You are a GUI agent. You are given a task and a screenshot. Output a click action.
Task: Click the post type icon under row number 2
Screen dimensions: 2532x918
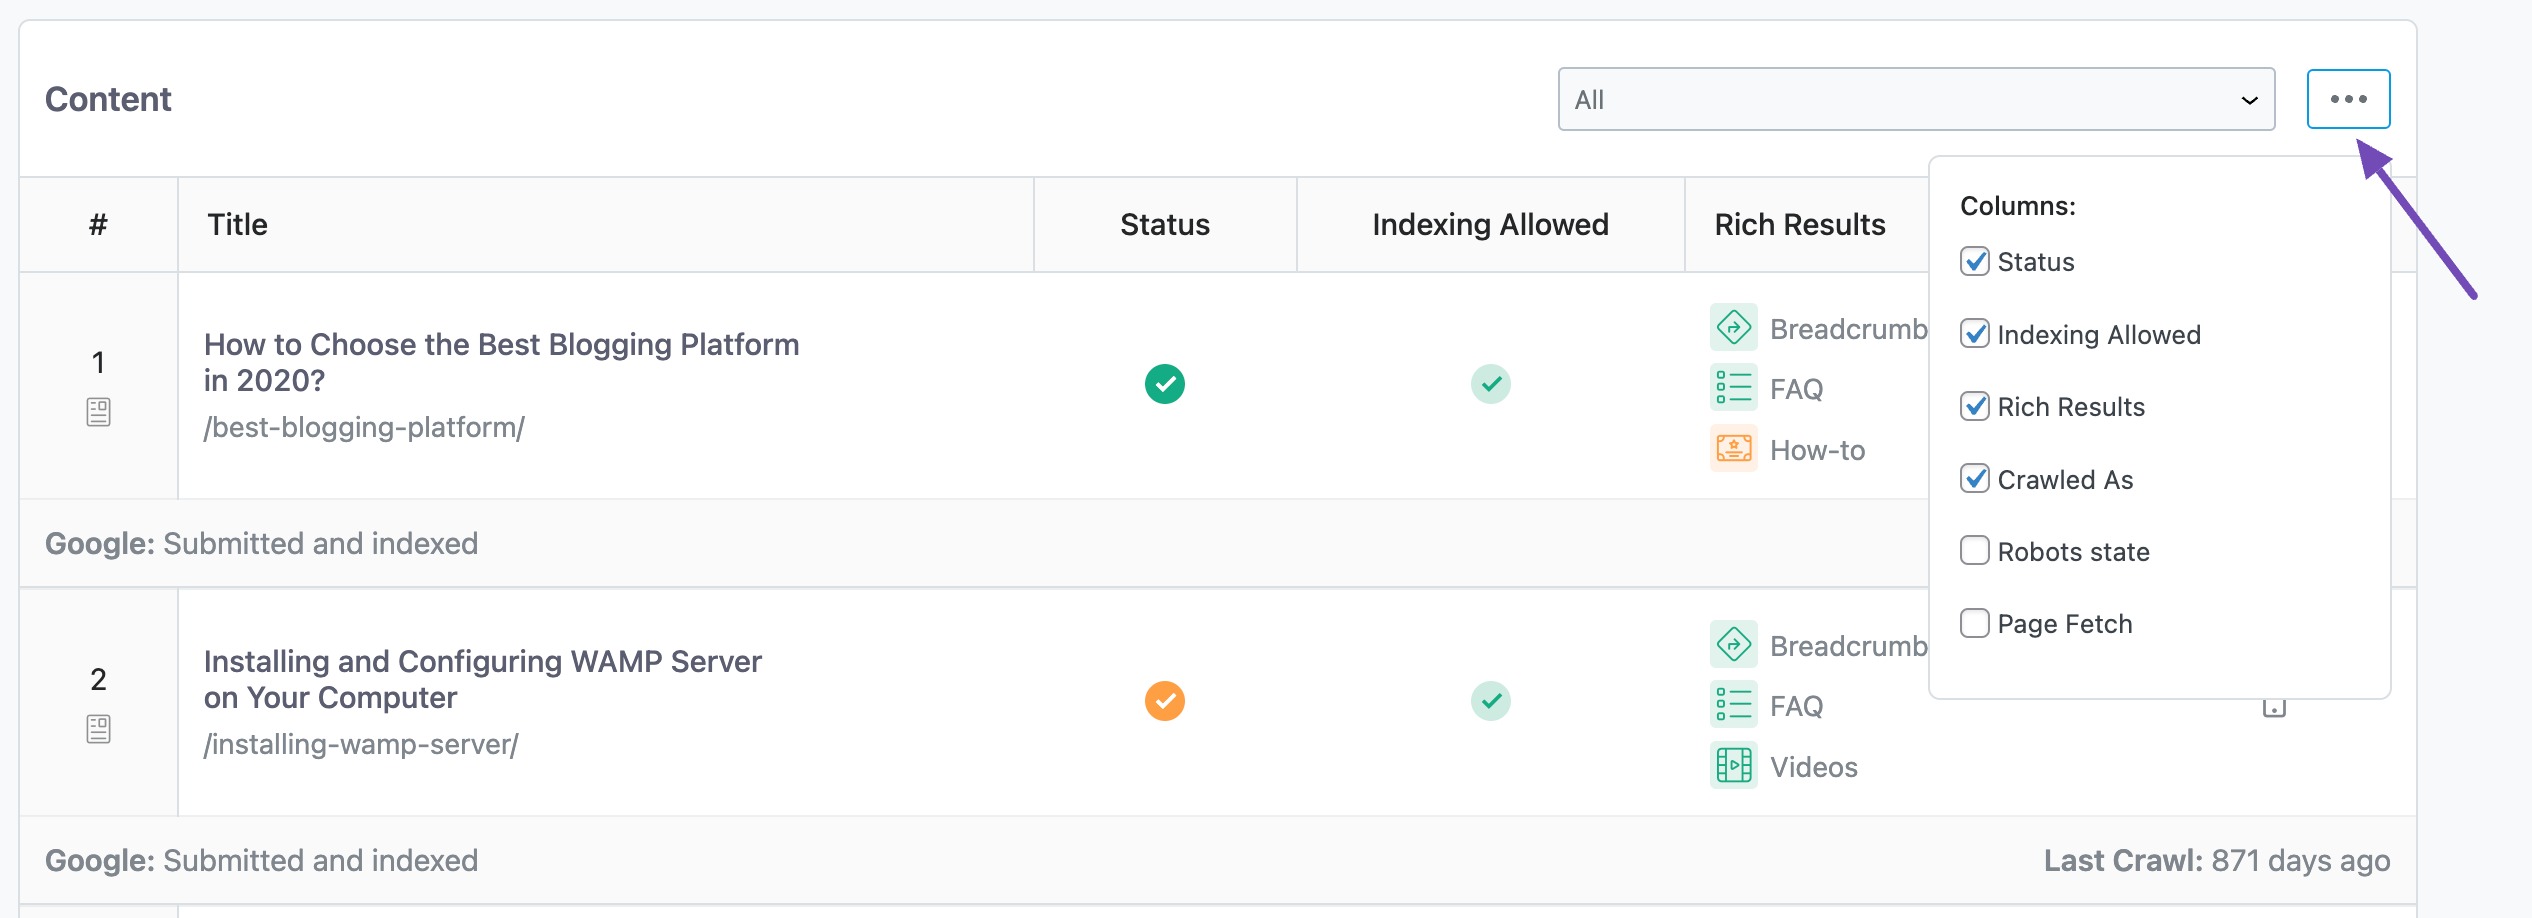(x=98, y=729)
